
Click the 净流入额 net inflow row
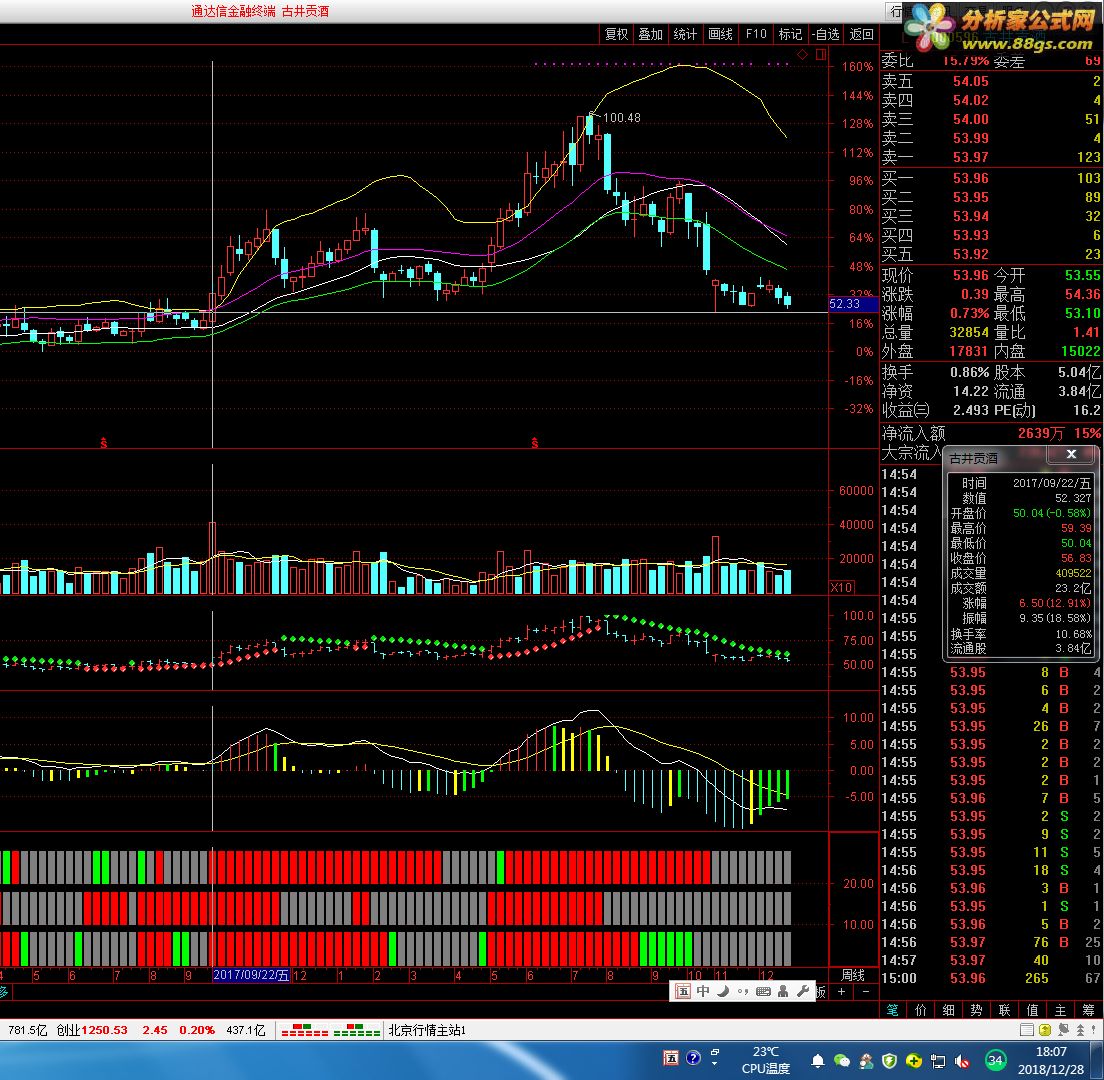pyautogui.click(x=991, y=433)
